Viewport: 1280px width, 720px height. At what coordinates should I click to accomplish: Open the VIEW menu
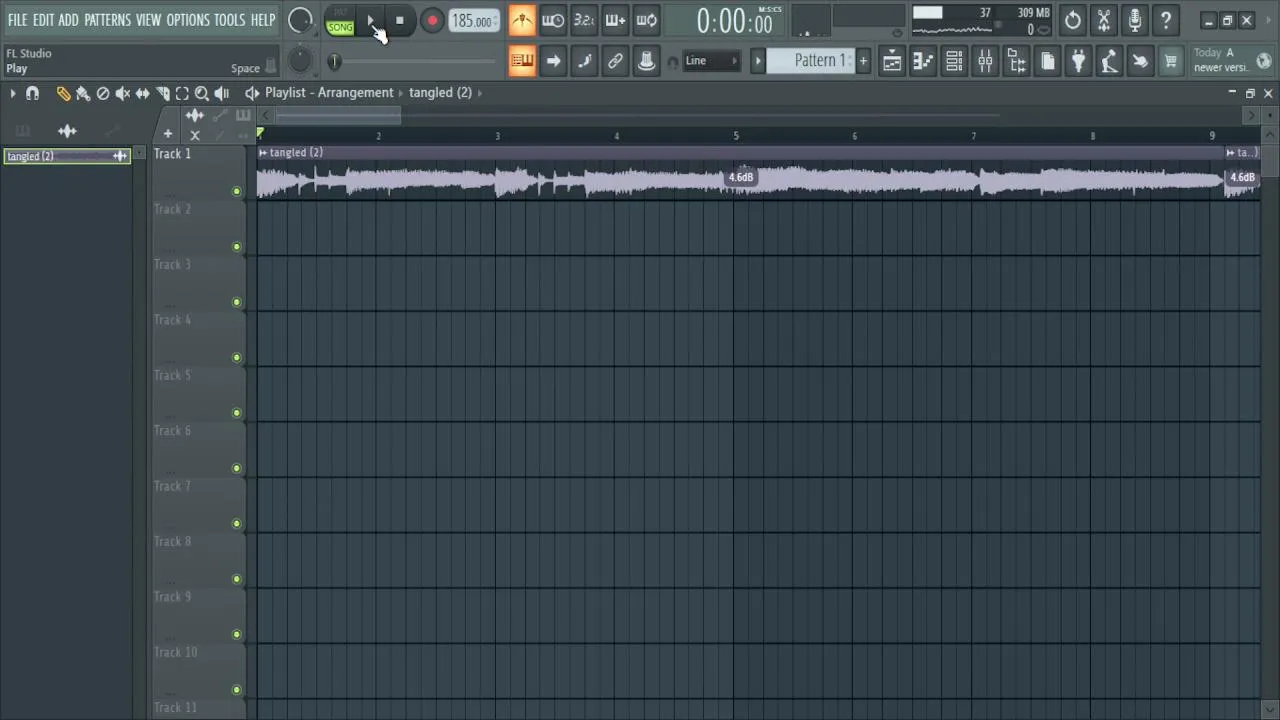(148, 20)
